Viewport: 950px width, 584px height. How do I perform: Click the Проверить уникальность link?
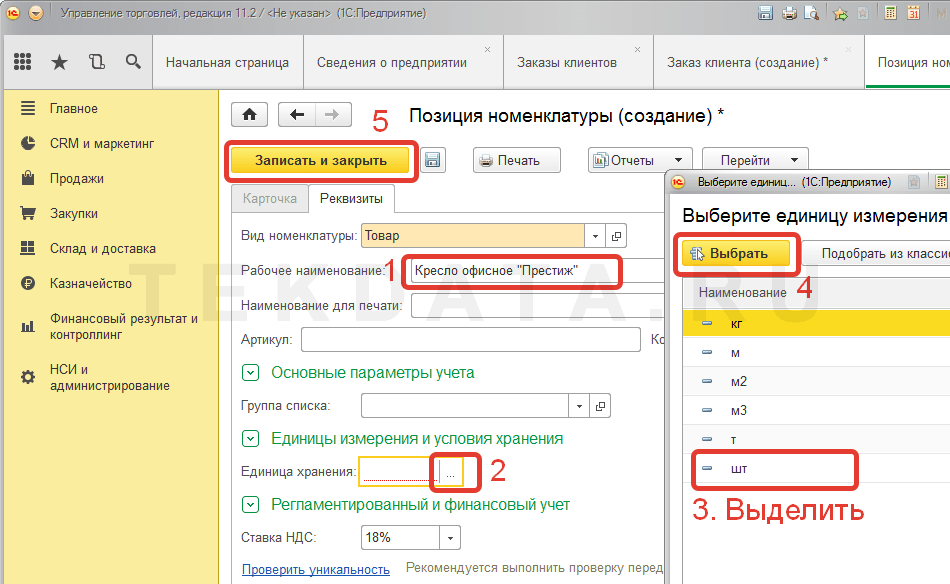[316, 569]
